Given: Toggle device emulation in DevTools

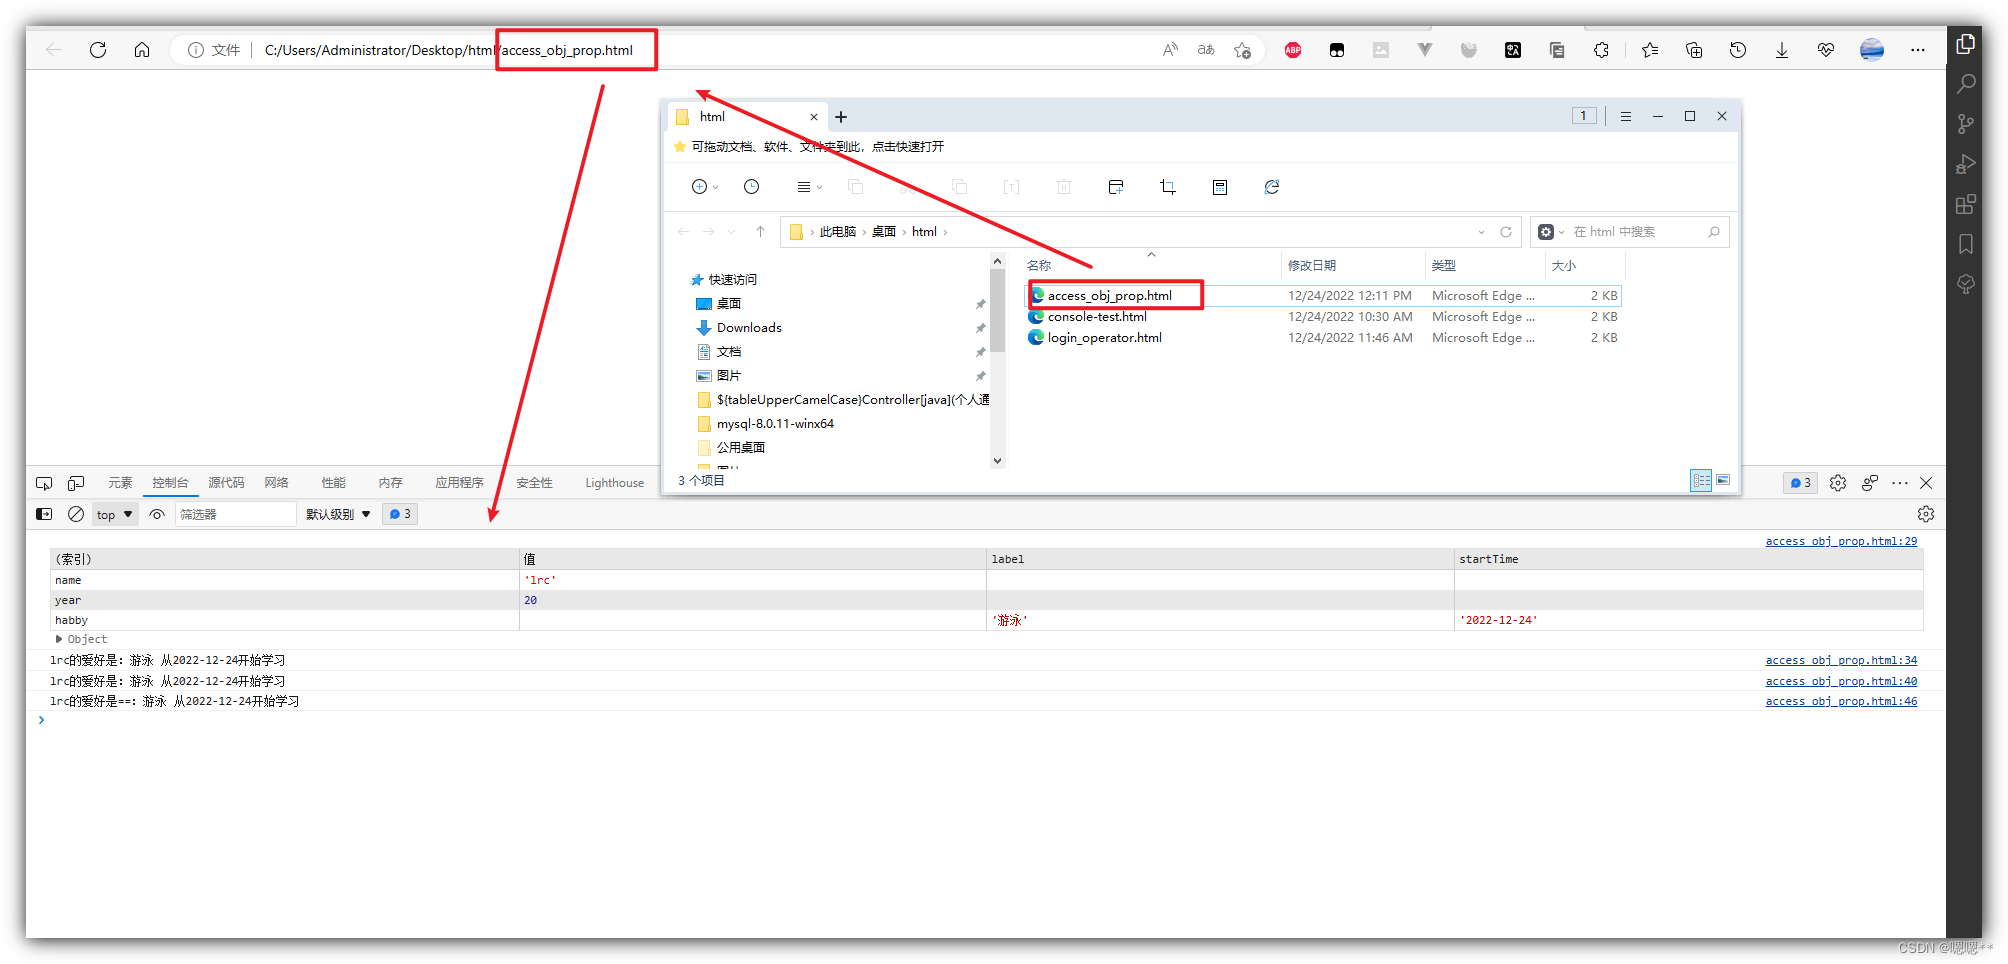Looking at the screenshot, I should (76, 483).
